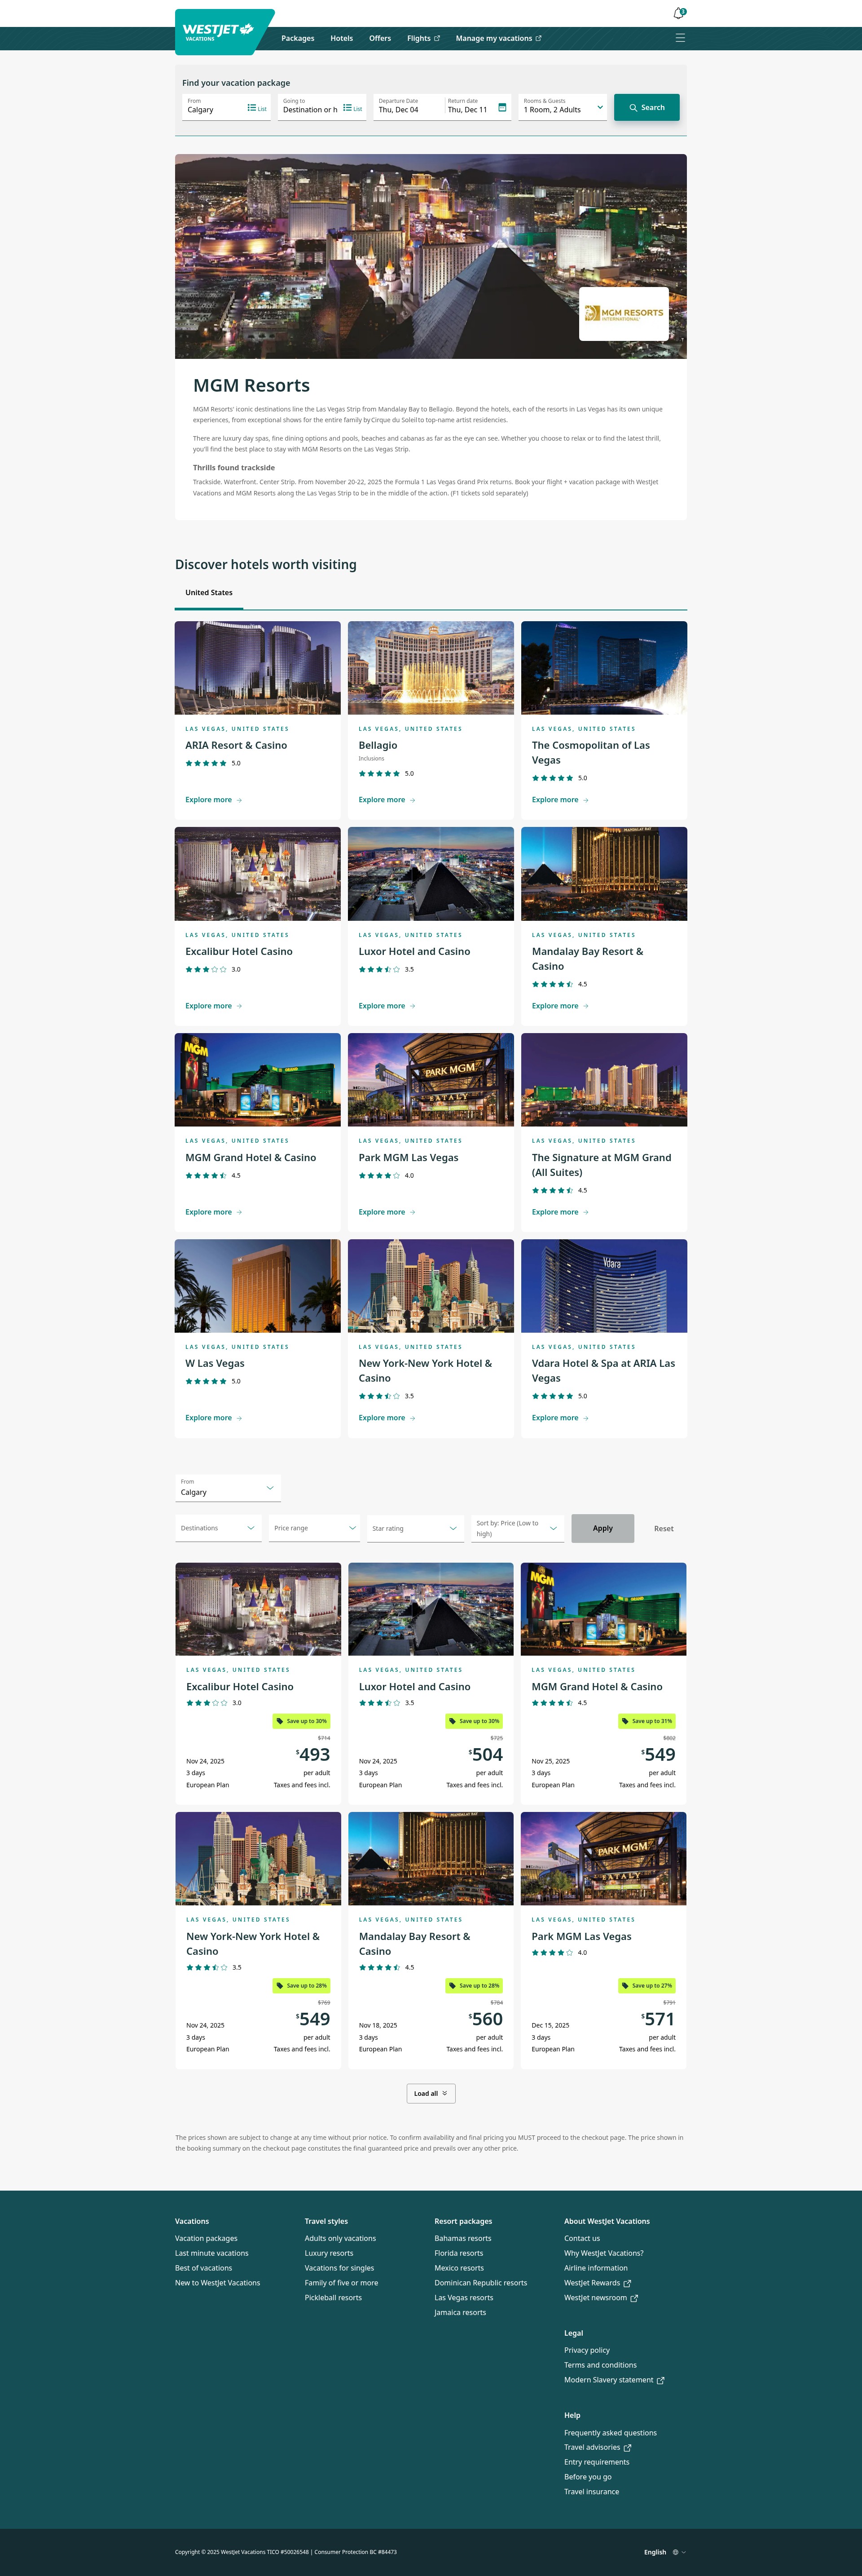The height and width of the screenshot is (2576, 862).
Task: Click the external link icon beside Flights
Action: click(436, 39)
